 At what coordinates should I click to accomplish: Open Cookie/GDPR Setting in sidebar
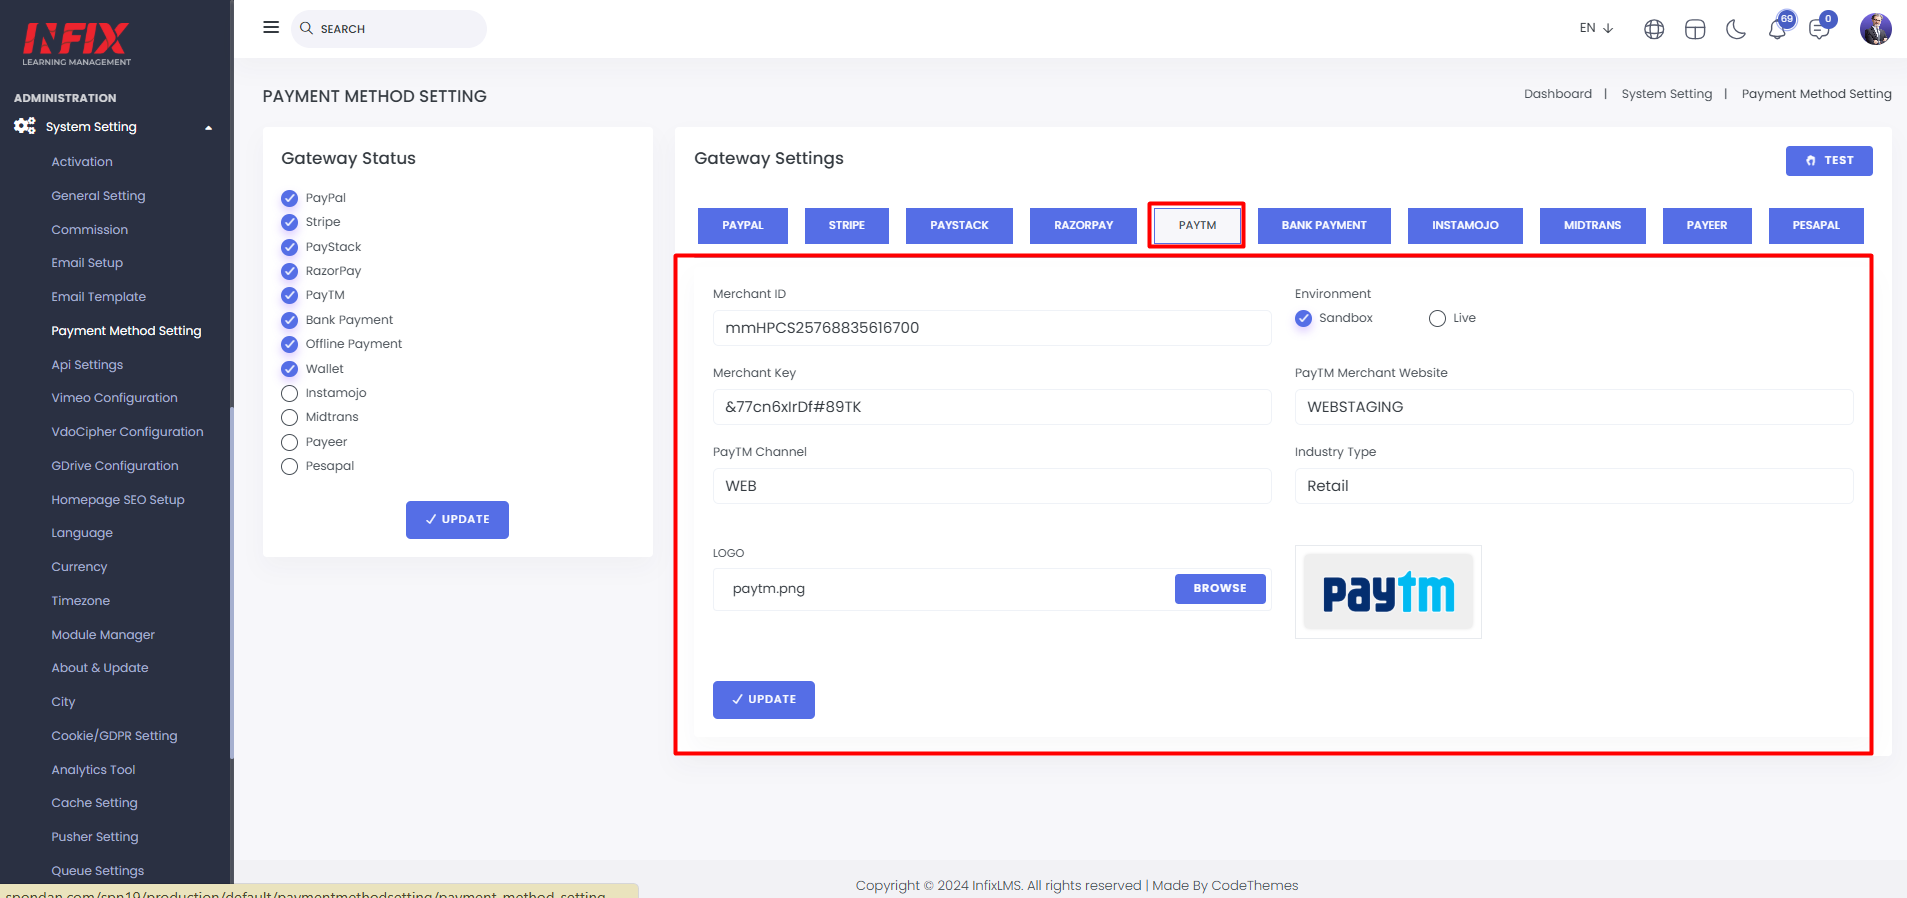pyautogui.click(x=114, y=736)
